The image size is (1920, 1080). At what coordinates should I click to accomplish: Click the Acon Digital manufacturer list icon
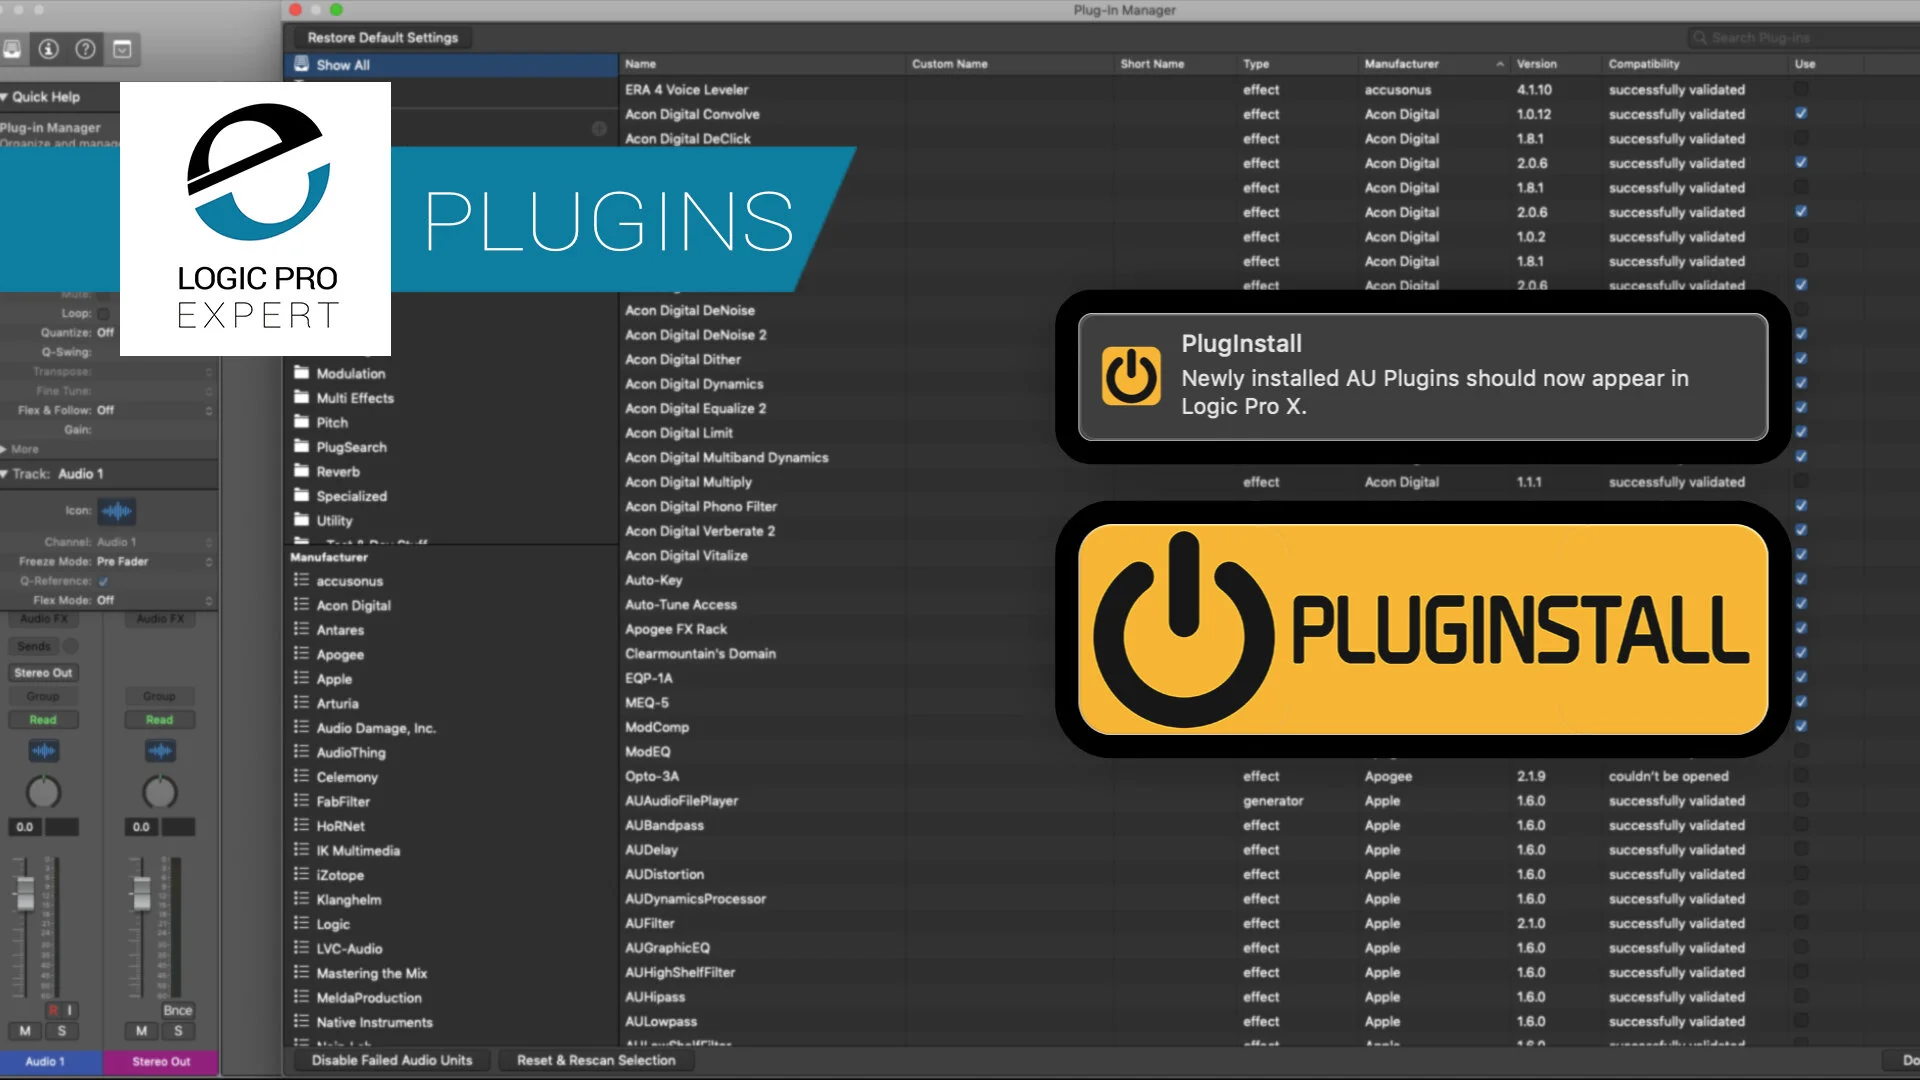299,605
